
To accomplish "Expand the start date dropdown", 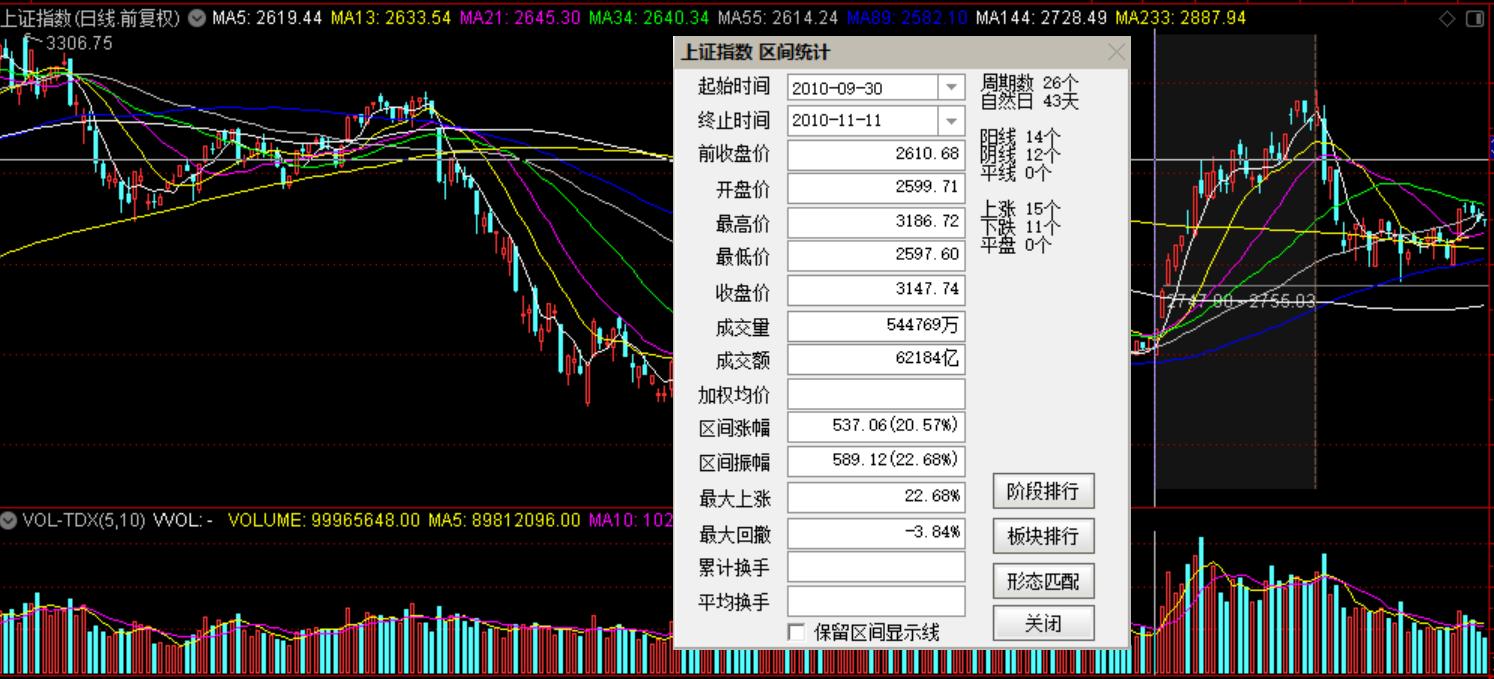I will click(952, 88).
